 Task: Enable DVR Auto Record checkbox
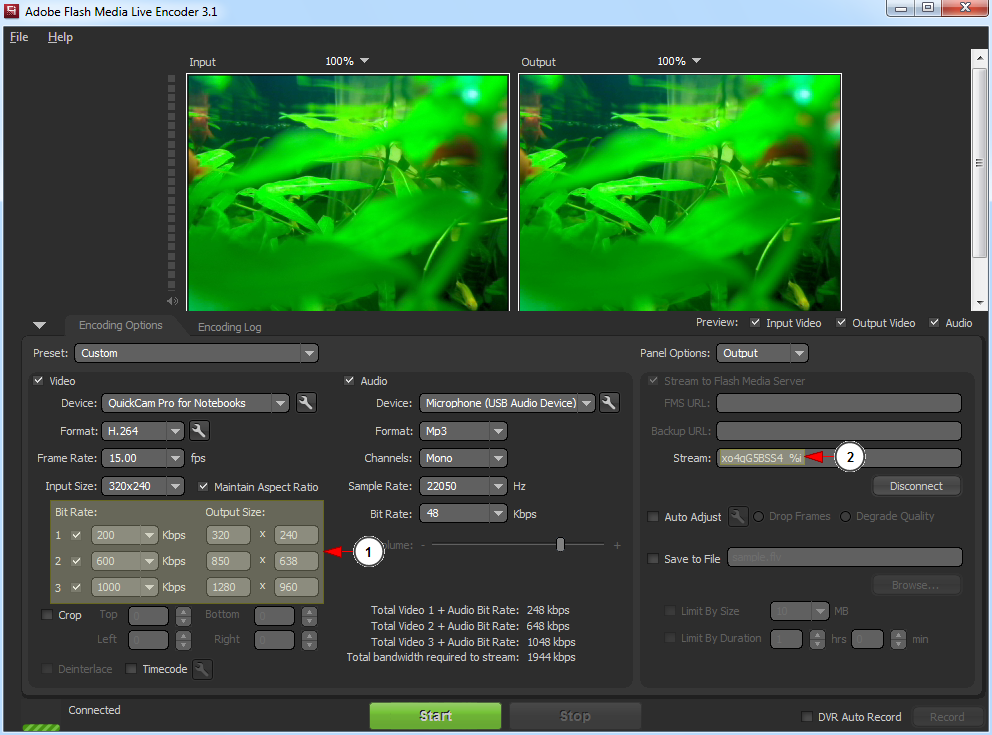[807, 717]
